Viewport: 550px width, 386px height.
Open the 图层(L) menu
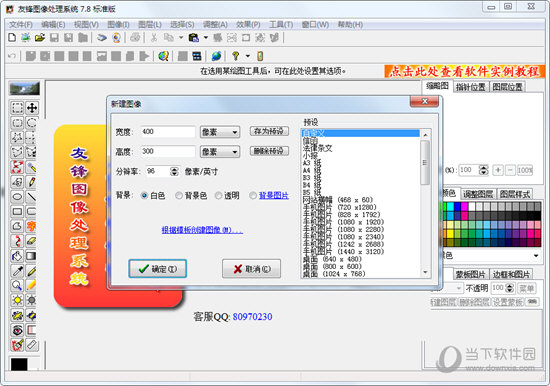tap(150, 25)
